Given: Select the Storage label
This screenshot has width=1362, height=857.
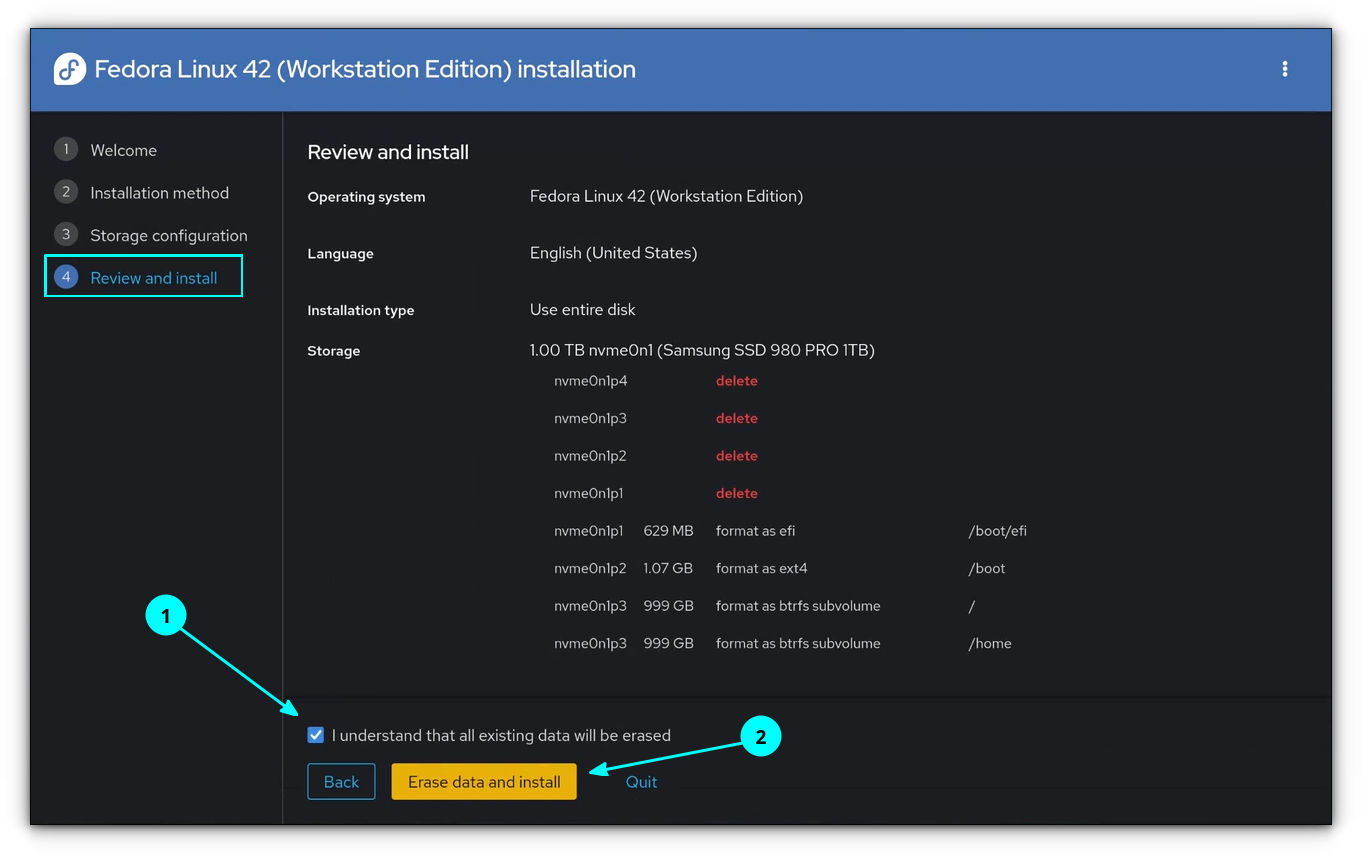Looking at the screenshot, I should 333,351.
